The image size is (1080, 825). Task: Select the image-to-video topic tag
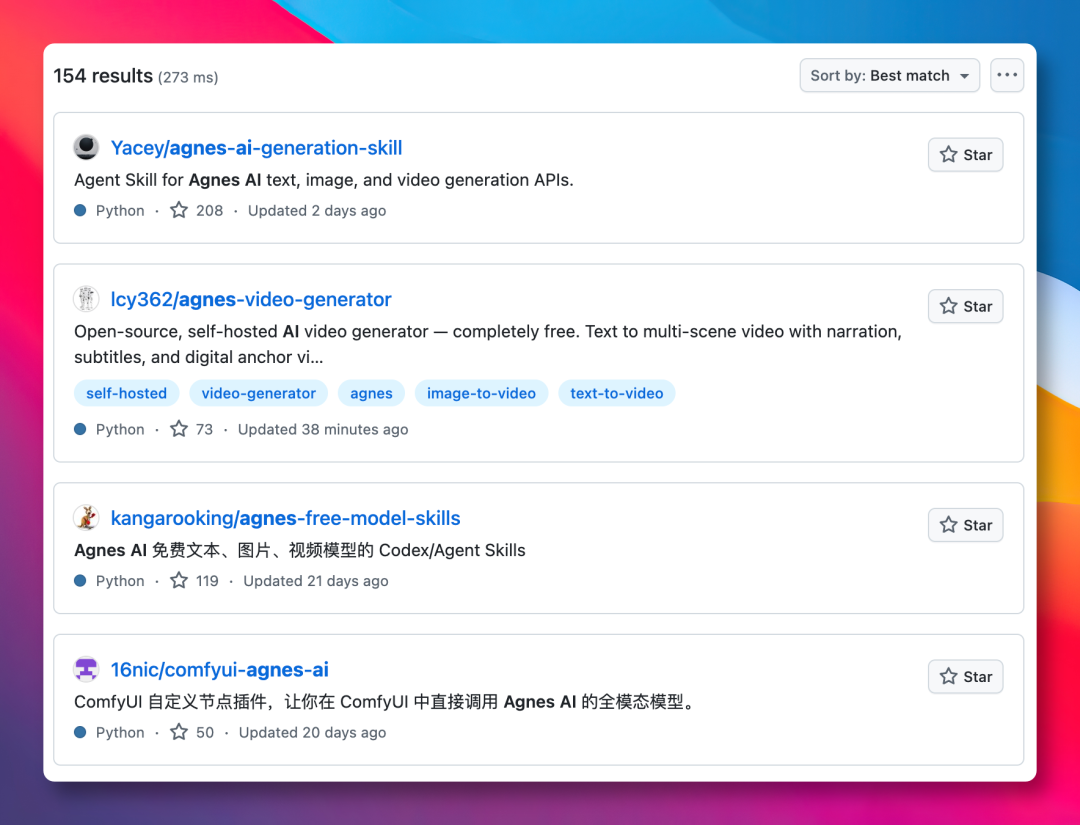coord(481,393)
